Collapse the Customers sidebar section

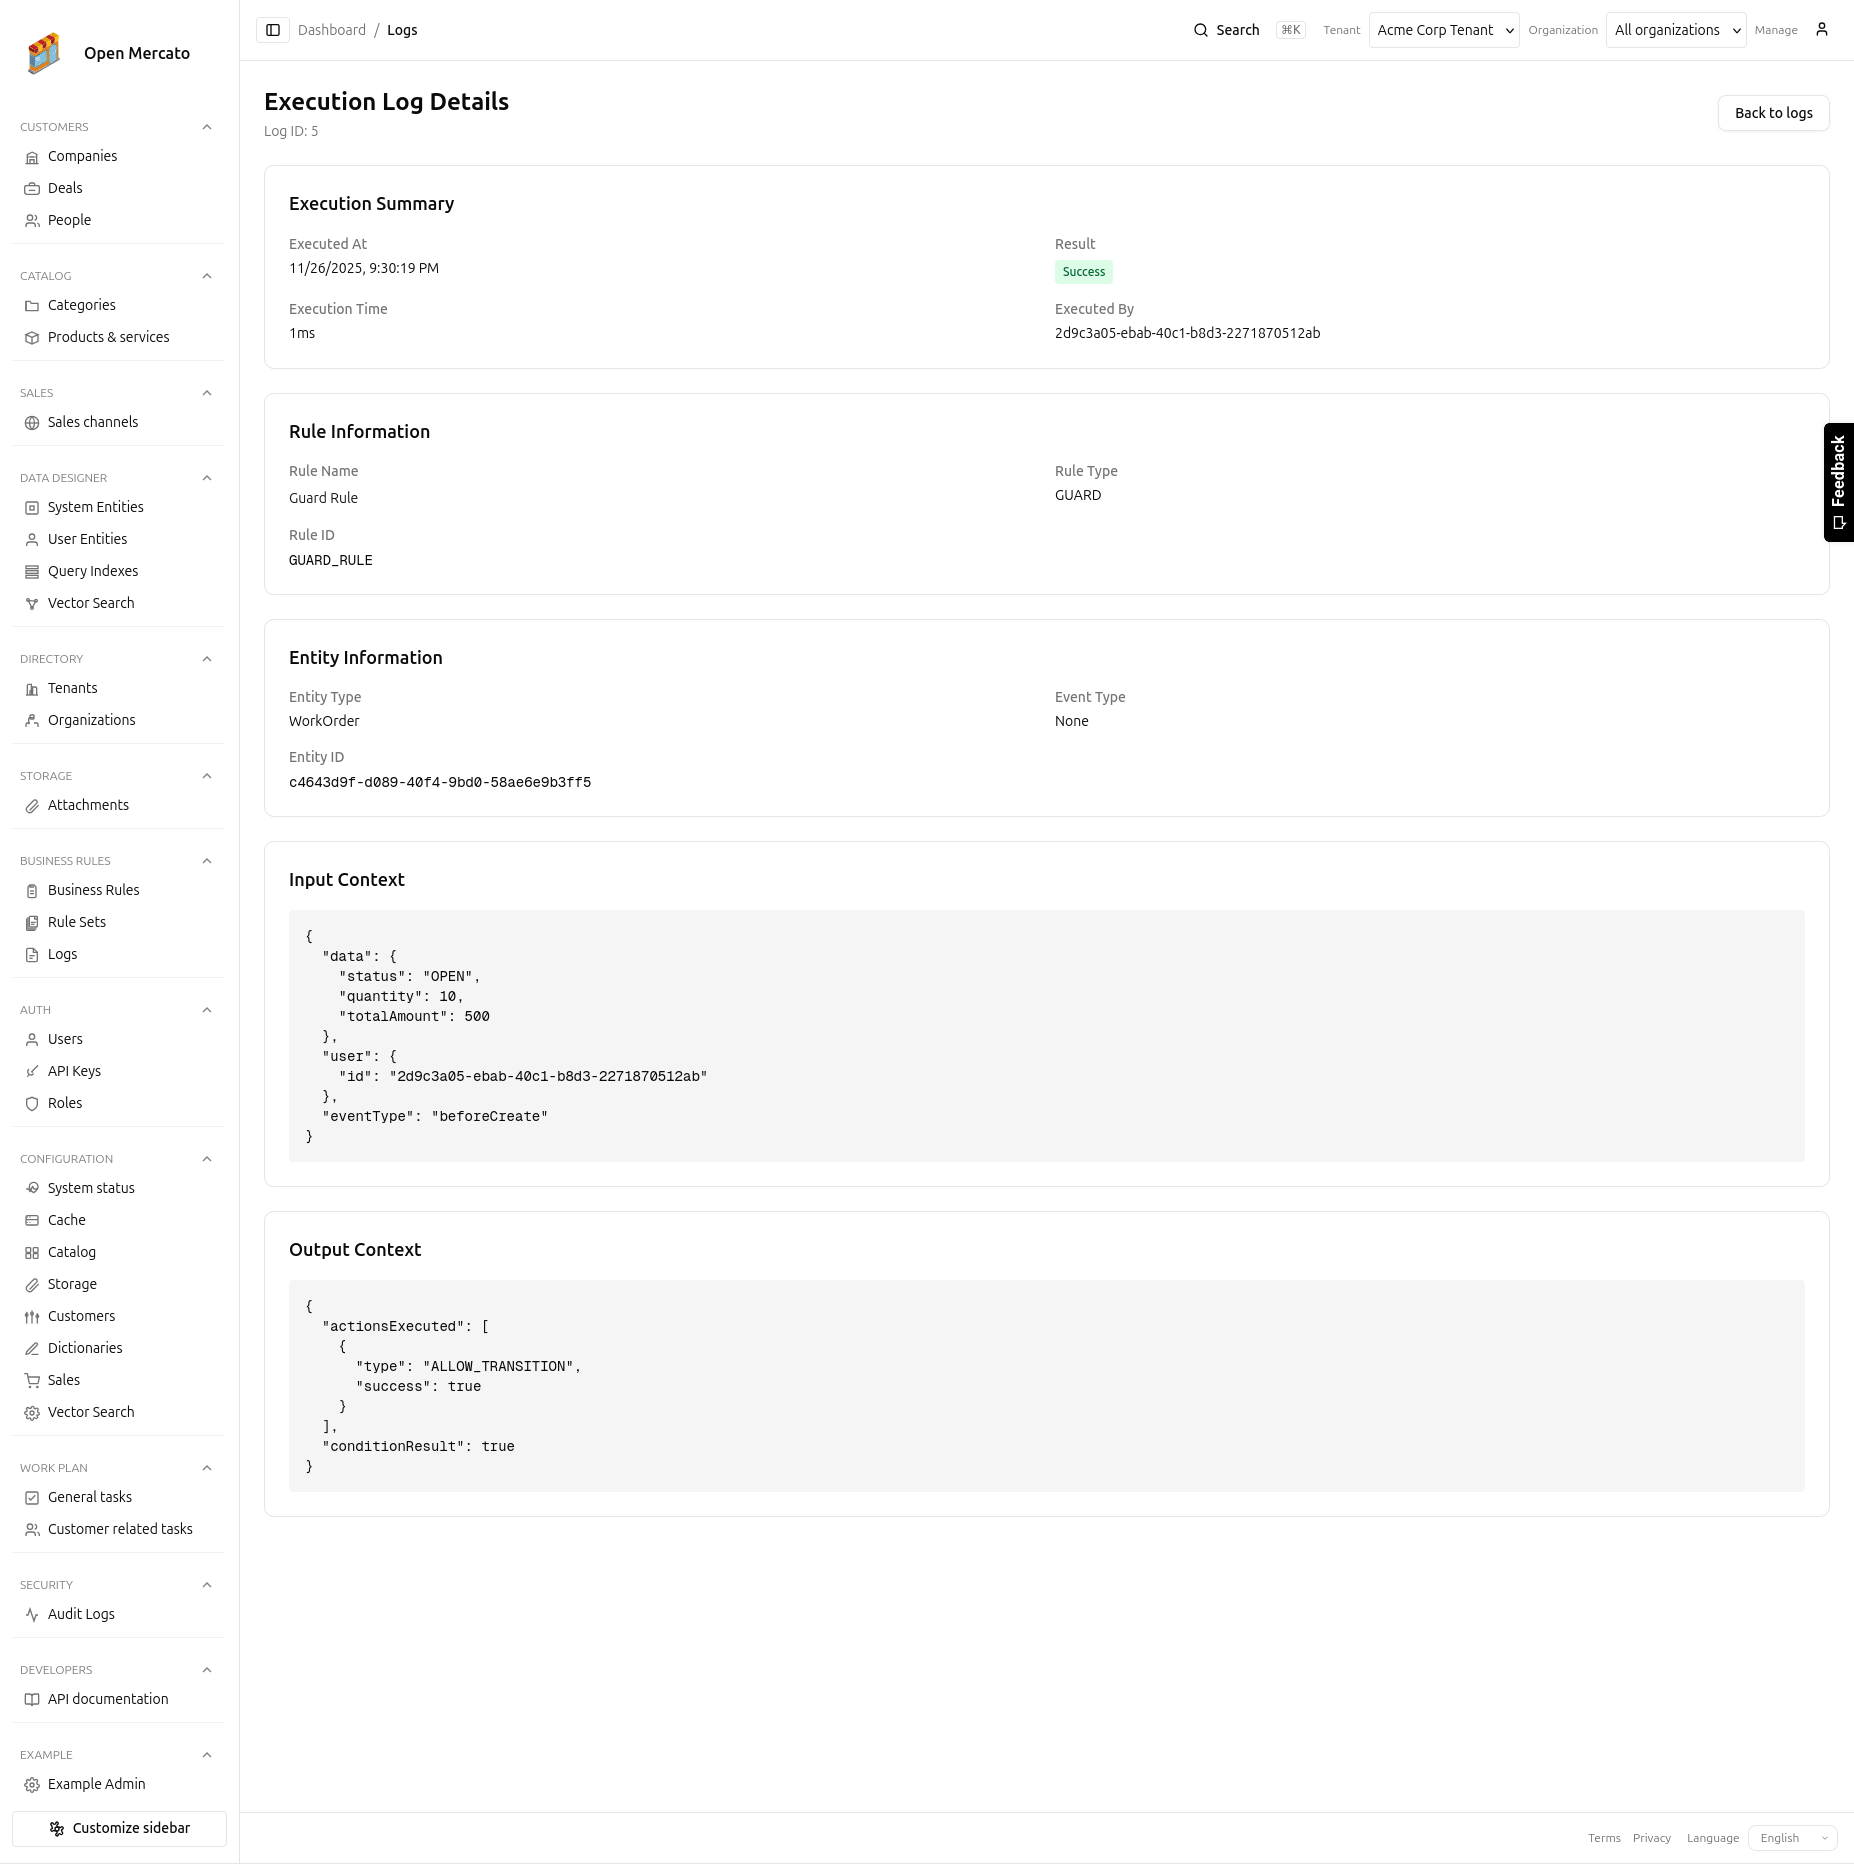pos(207,127)
